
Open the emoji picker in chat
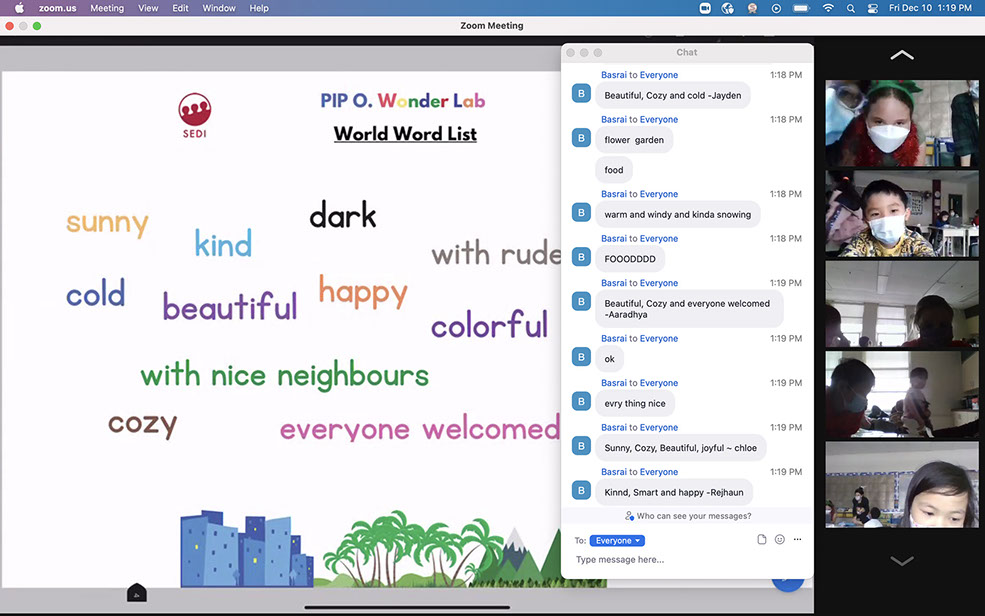[x=780, y=540]
